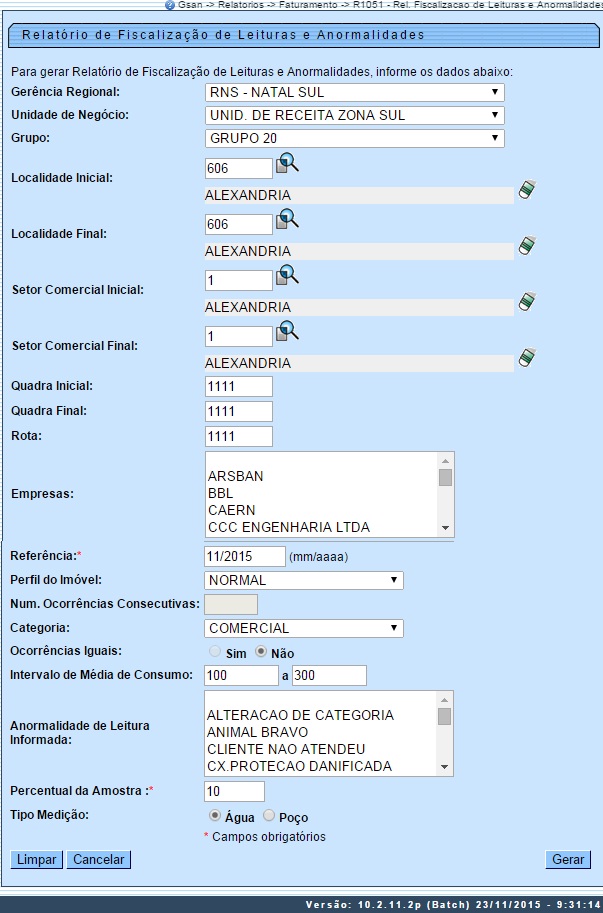The height and width of the screenshot is (913, 603).
Task: Open the Categoria dropdown
Action: pyautogui.click(x=301, y=628)
